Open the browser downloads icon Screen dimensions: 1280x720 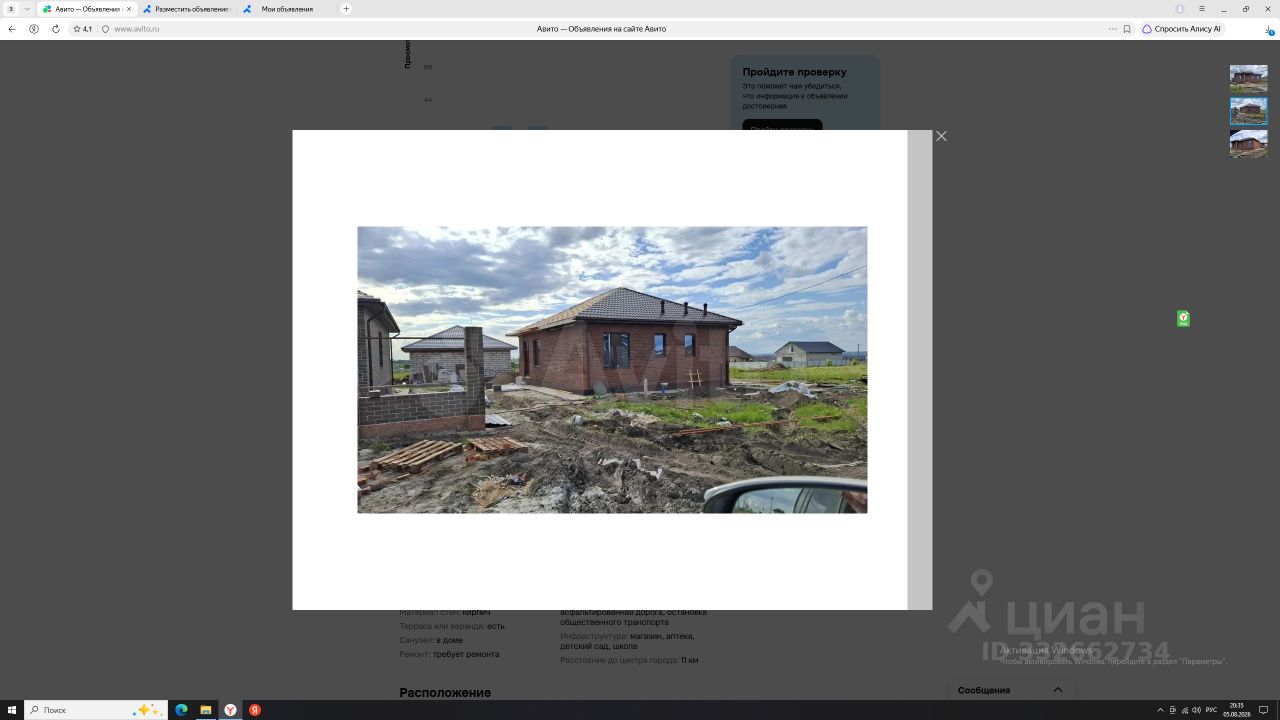pos(1269,29)
